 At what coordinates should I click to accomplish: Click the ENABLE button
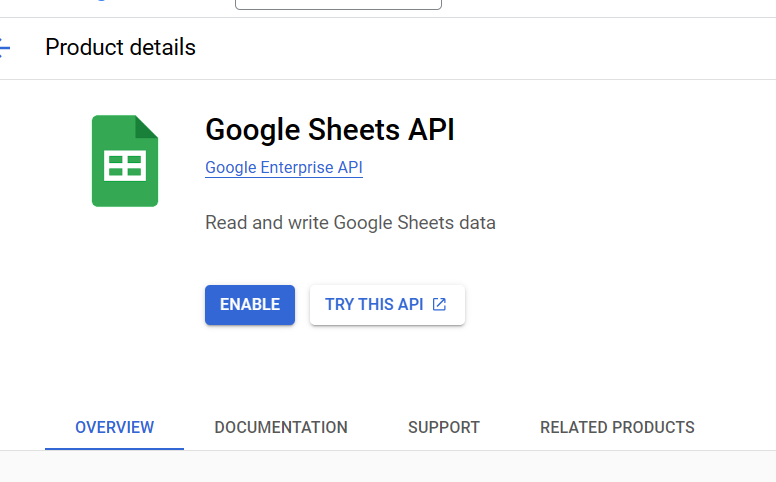250,305
